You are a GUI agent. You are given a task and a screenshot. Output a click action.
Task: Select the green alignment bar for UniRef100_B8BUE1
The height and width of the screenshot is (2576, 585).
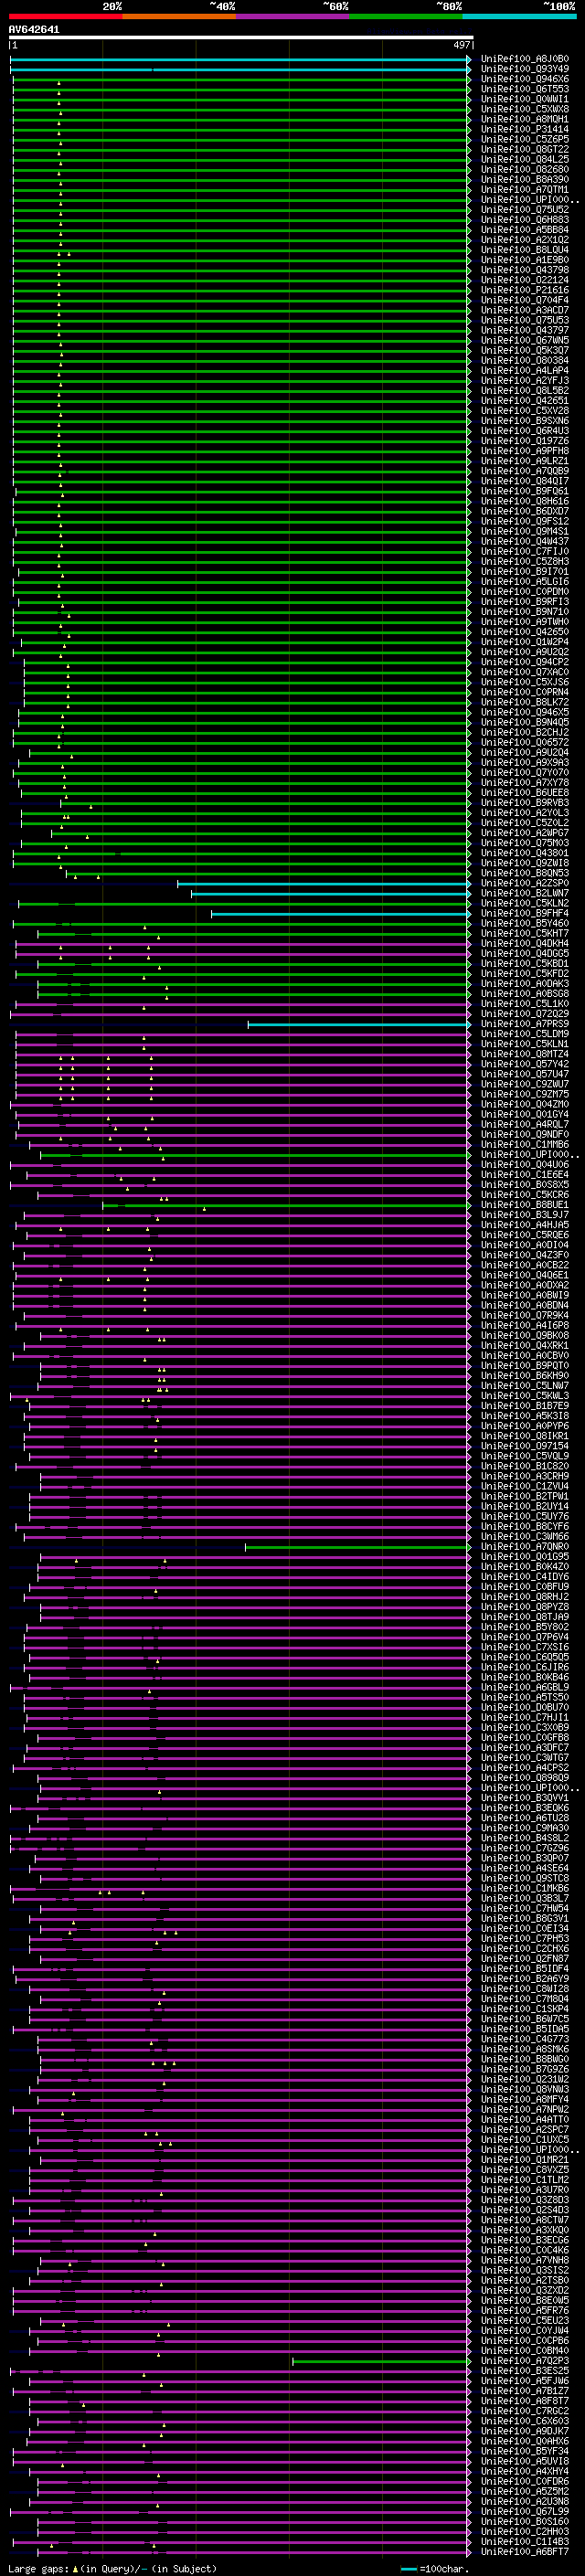point(286,1205)
